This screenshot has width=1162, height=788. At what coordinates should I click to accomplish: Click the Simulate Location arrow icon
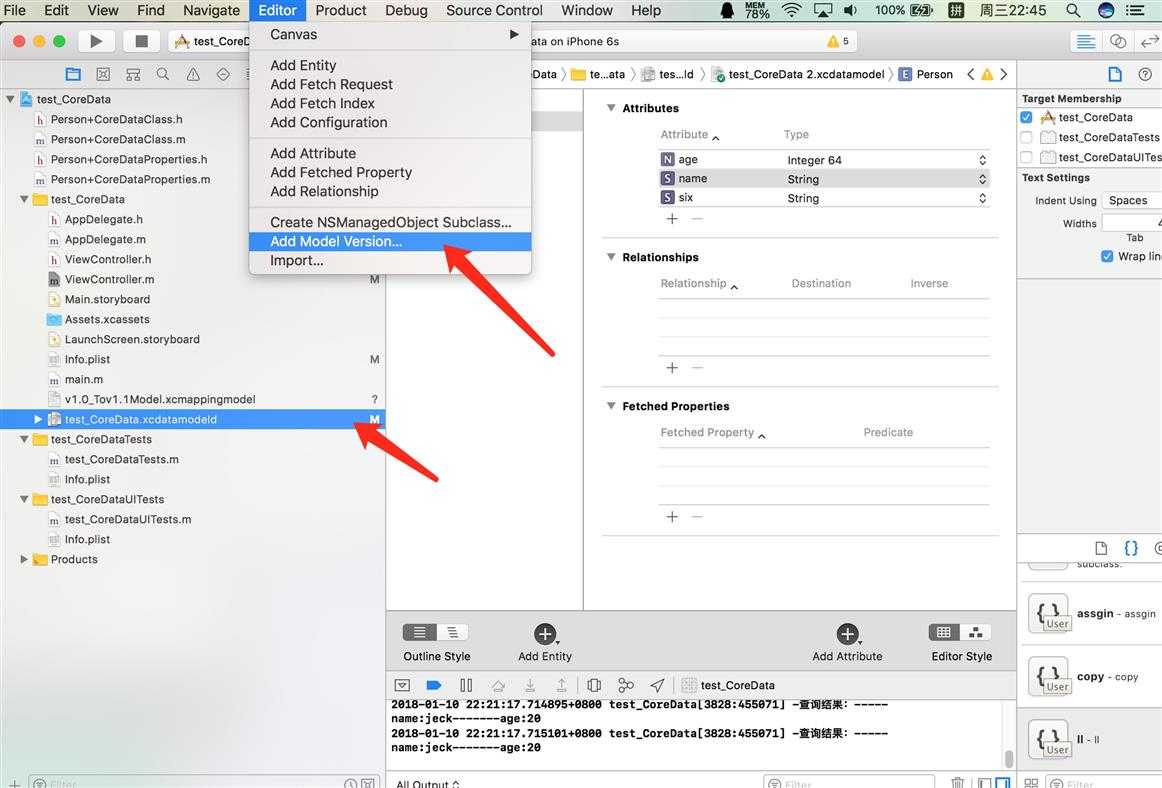click(x=657, y=685)
